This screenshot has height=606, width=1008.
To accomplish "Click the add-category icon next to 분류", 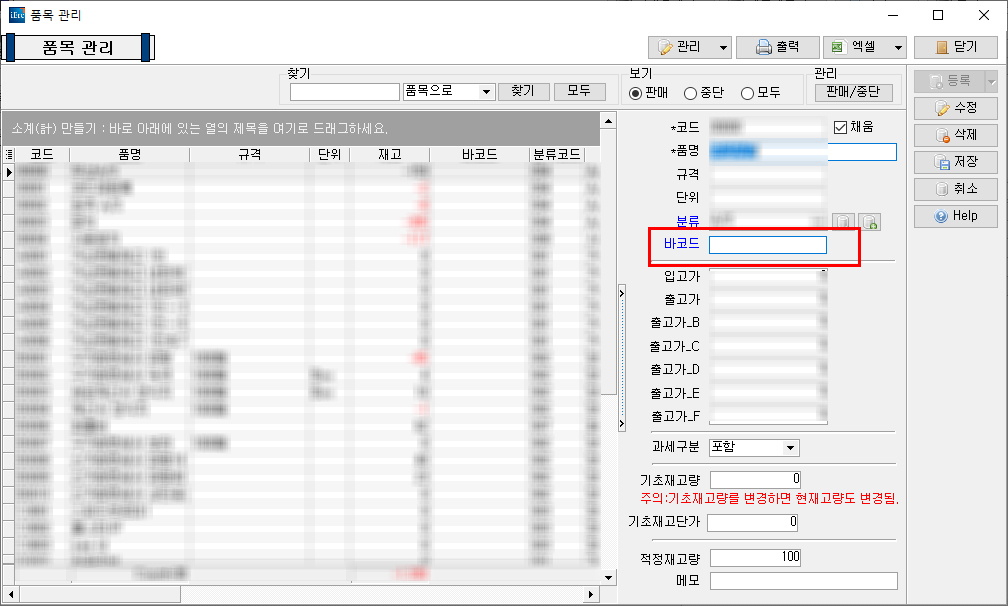I will pos(869,222).
